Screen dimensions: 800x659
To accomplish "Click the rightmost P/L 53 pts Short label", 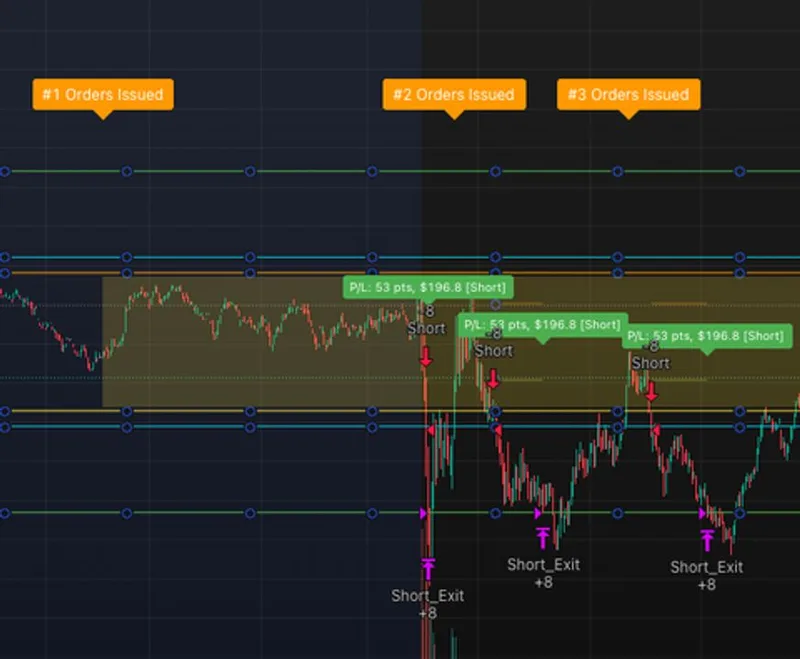I will tap(707, 336).
